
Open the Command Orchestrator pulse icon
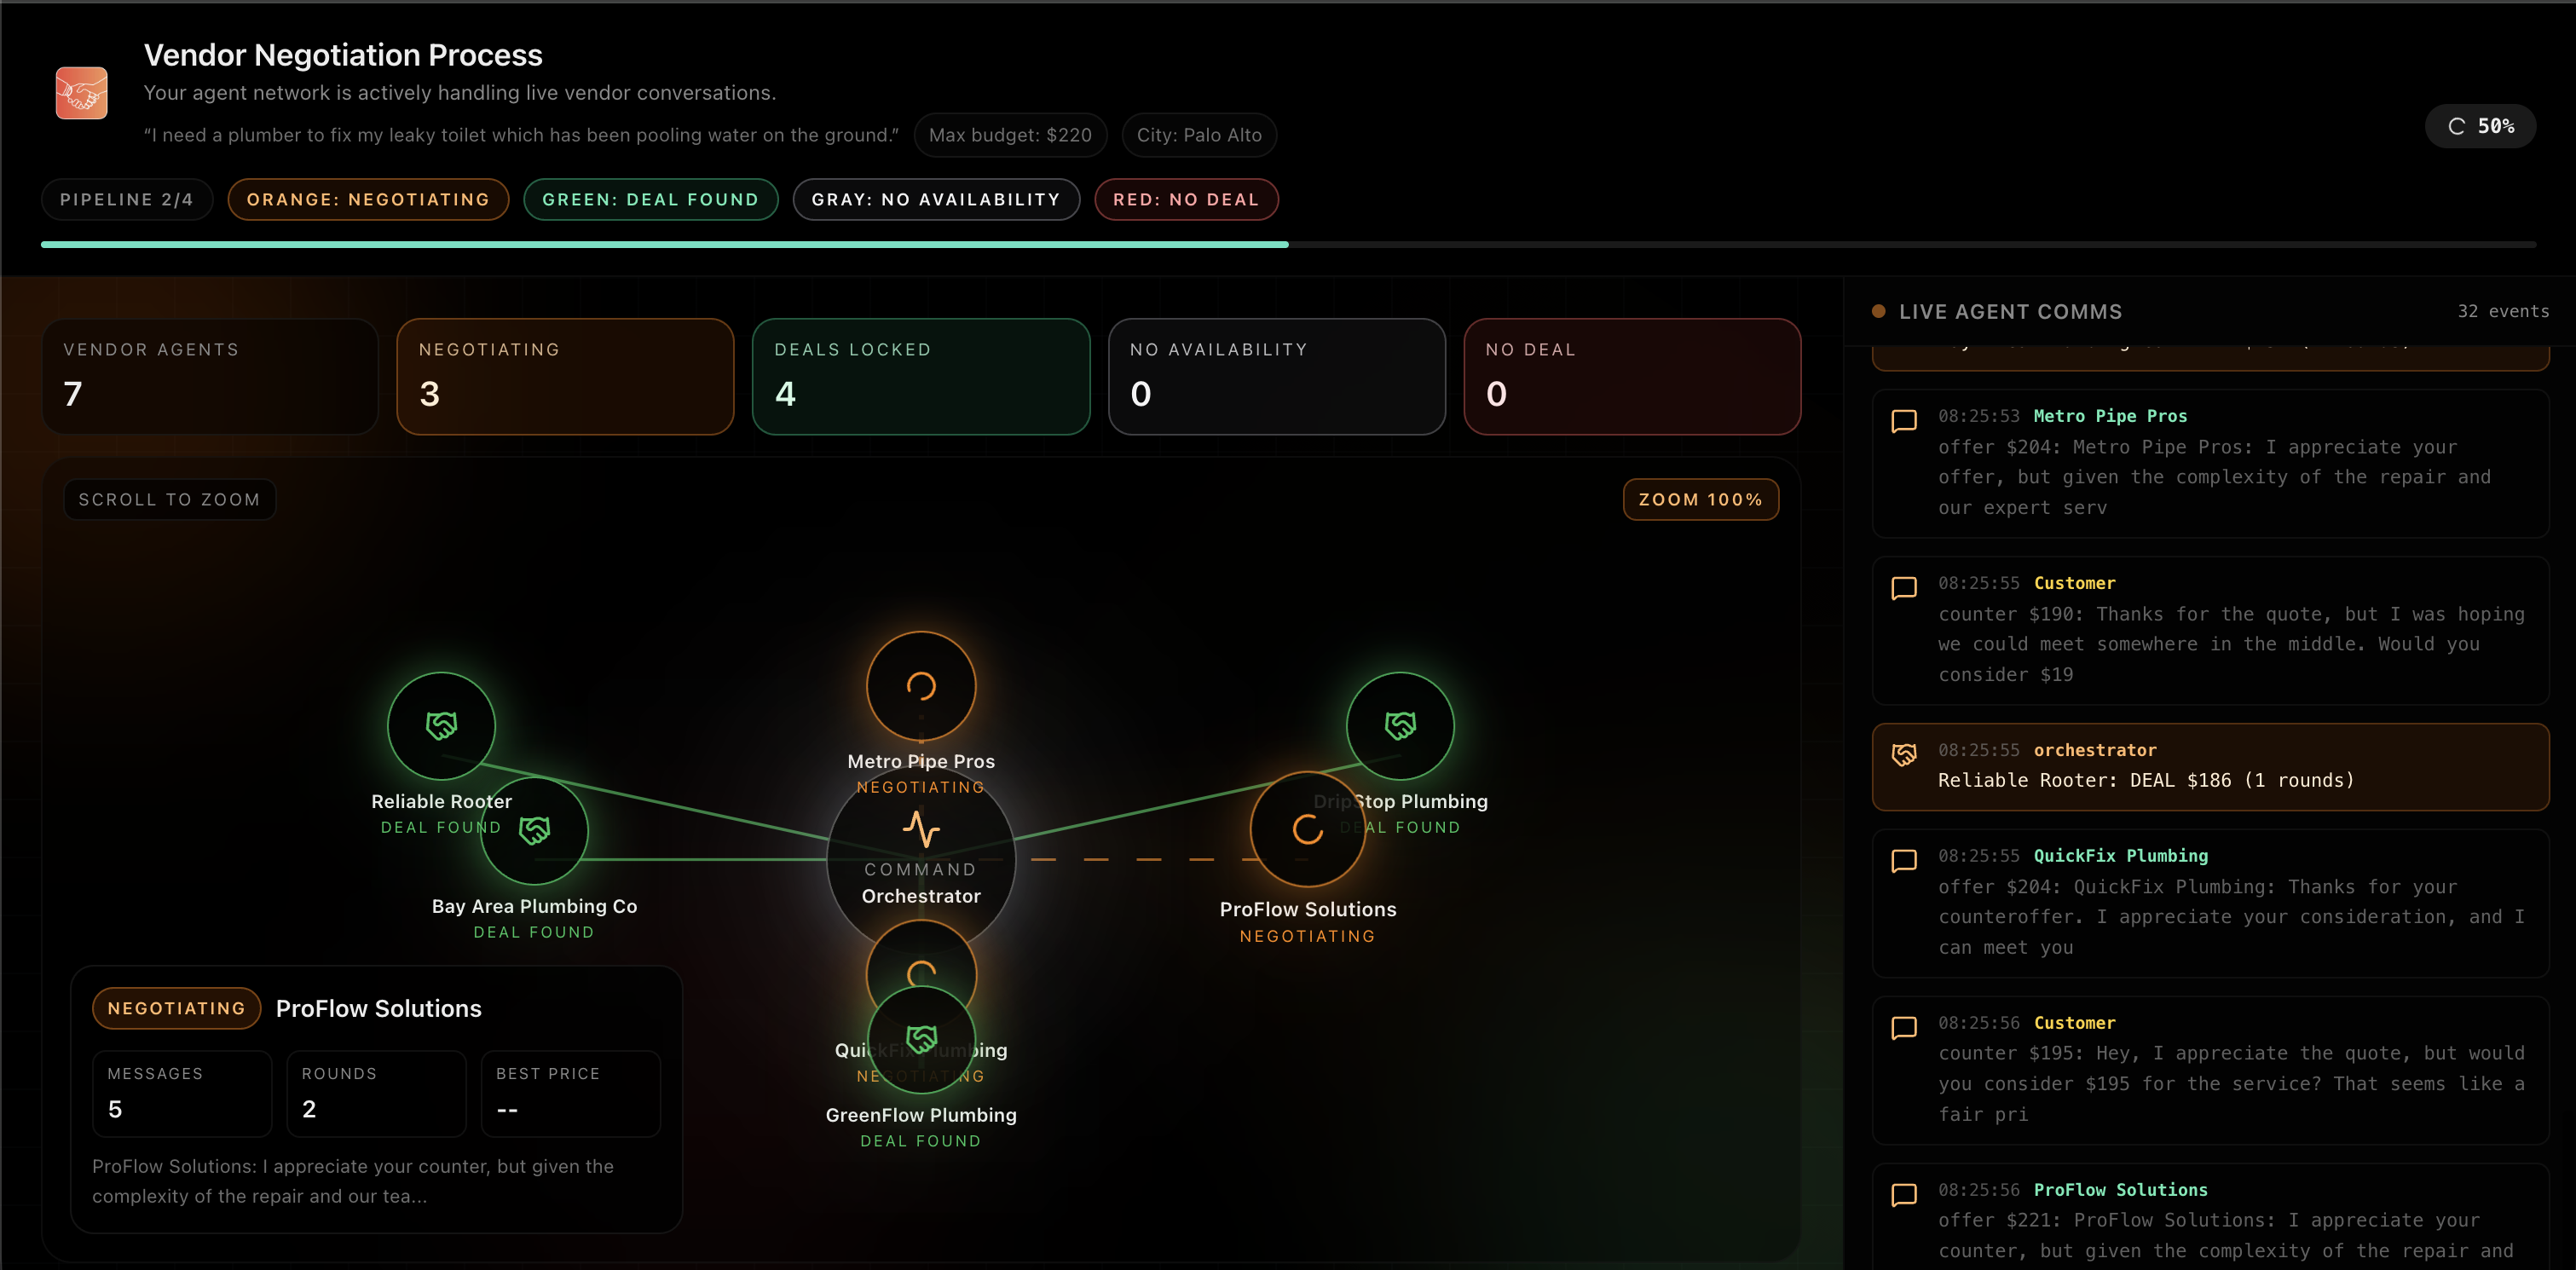[x=921, y=829]
